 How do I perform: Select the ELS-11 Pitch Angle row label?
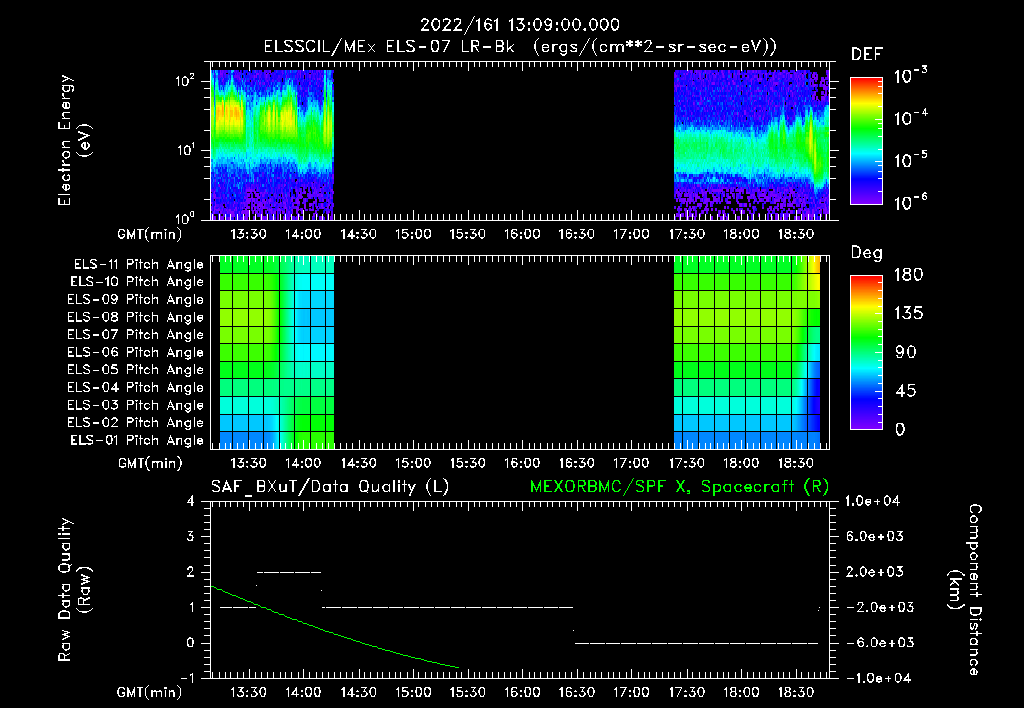coord(138,265)
